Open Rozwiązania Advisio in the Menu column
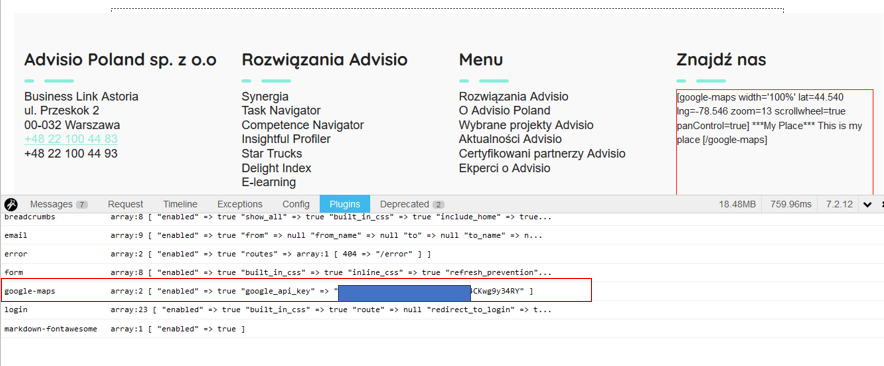884x366 pixels. tap(514, 96)
